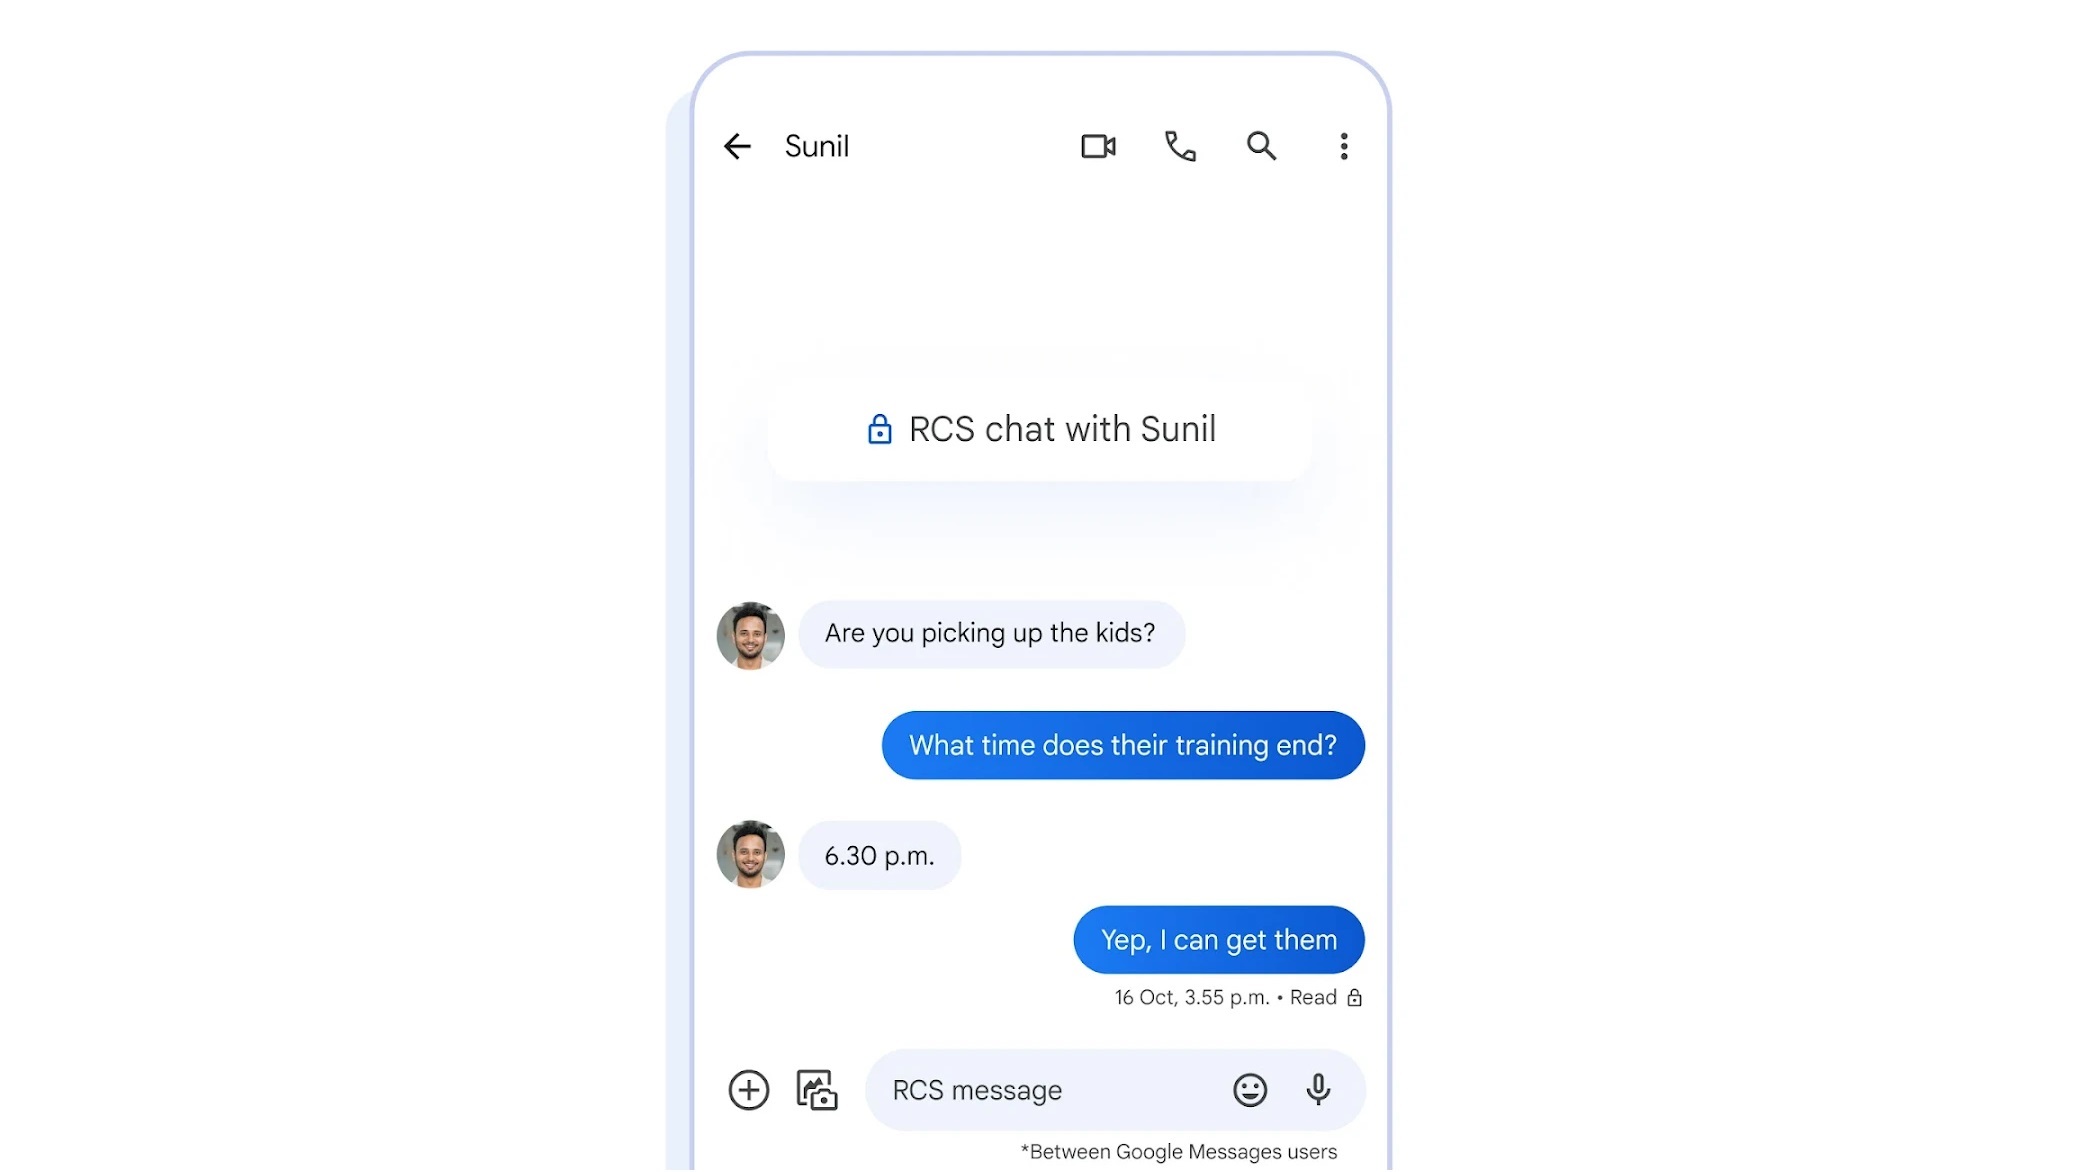Tap the microphone voice message icon
This screenshot has width=2084, height=1172.
point(1319,1090)
